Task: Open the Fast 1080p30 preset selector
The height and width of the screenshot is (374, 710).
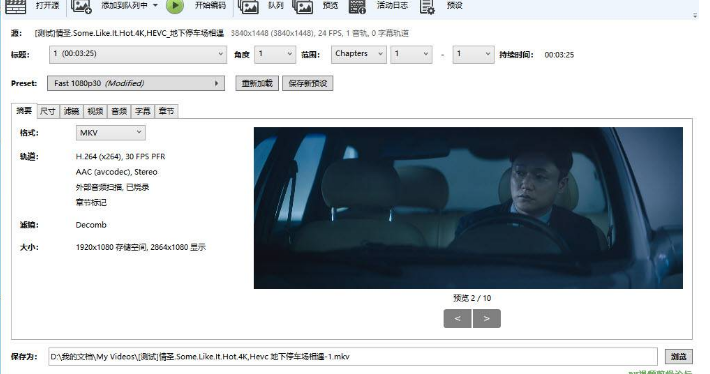Action: (x=136, y=83)
